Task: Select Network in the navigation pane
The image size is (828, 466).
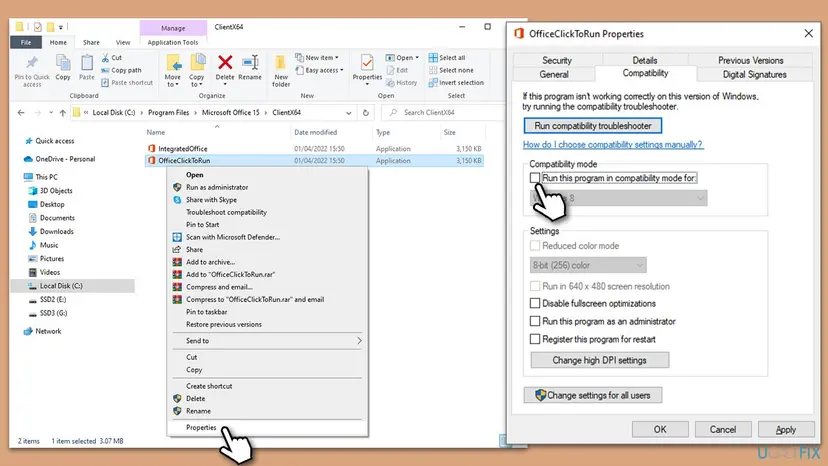Action: pyautogui.click(x=48, y=331)
